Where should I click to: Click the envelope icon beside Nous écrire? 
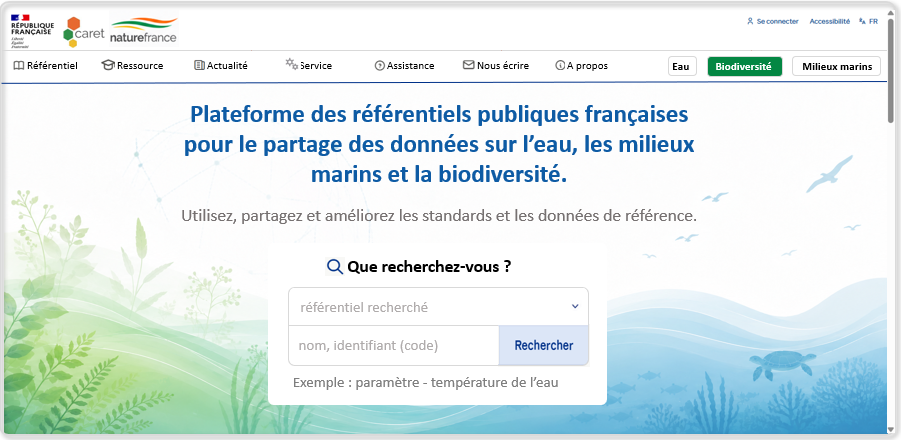pyautogui.click(x=468, y=65)
